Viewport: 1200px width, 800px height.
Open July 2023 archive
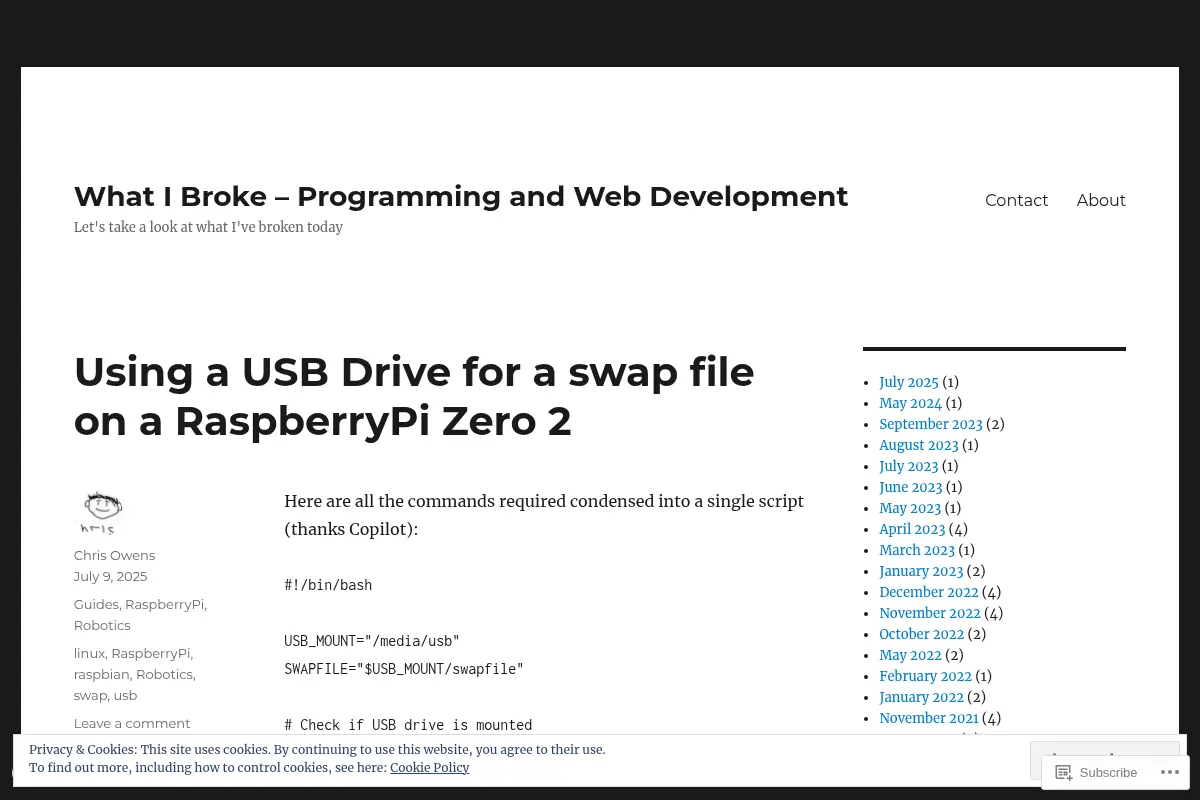[x=908, y=466]
